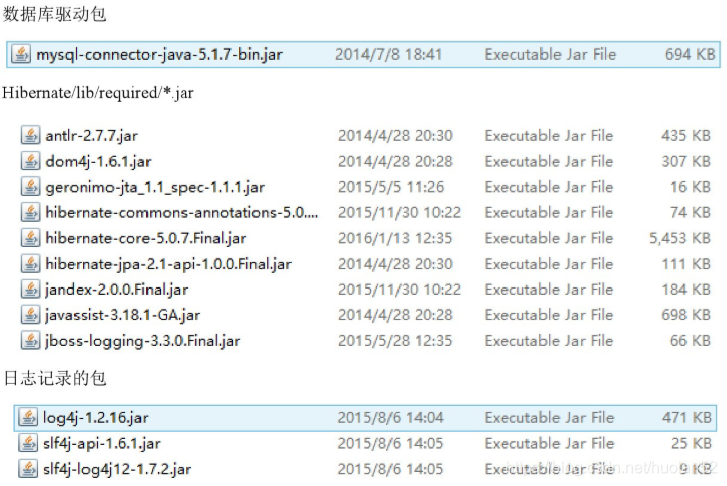Screen dimensions: 727x486
Task: Click date 2016/1/13 12:35 of hibernate-core jar
Action: point(395,238)
